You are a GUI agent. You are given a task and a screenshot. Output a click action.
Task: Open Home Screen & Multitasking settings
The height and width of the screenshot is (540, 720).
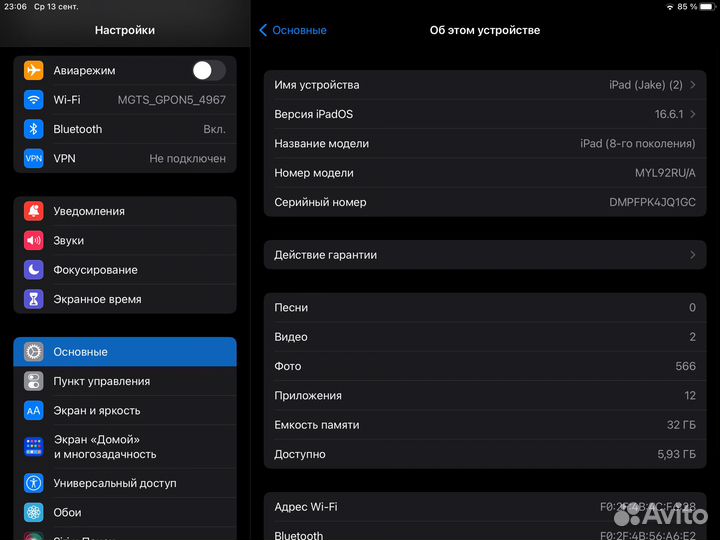click(105, 446)
